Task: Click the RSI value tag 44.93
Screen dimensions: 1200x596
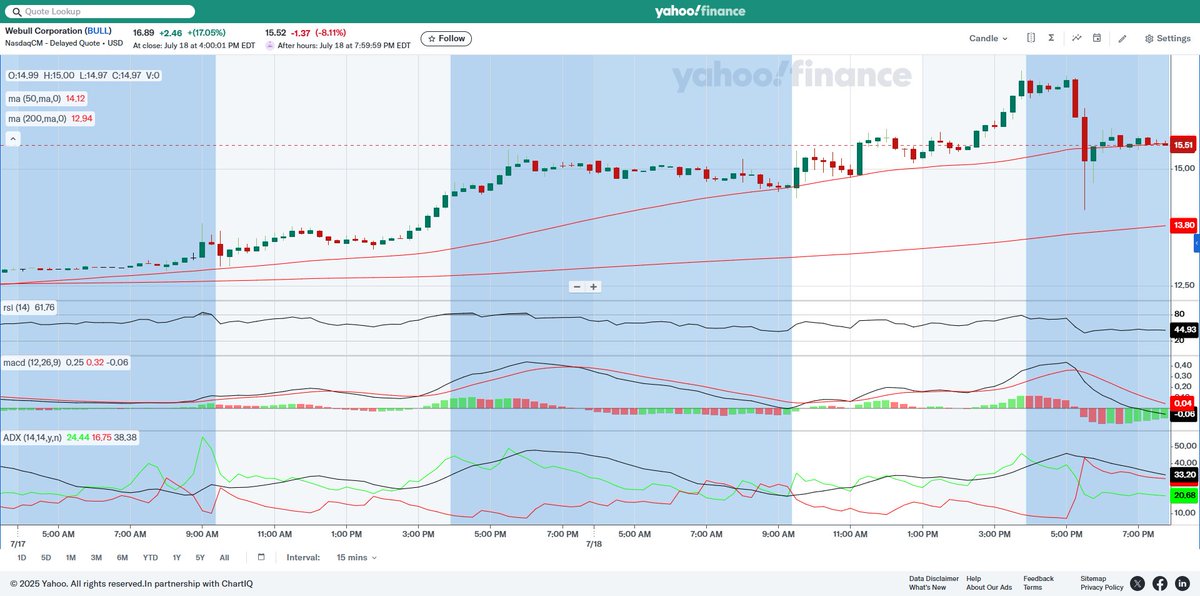Action: (x=1184, y=329)
